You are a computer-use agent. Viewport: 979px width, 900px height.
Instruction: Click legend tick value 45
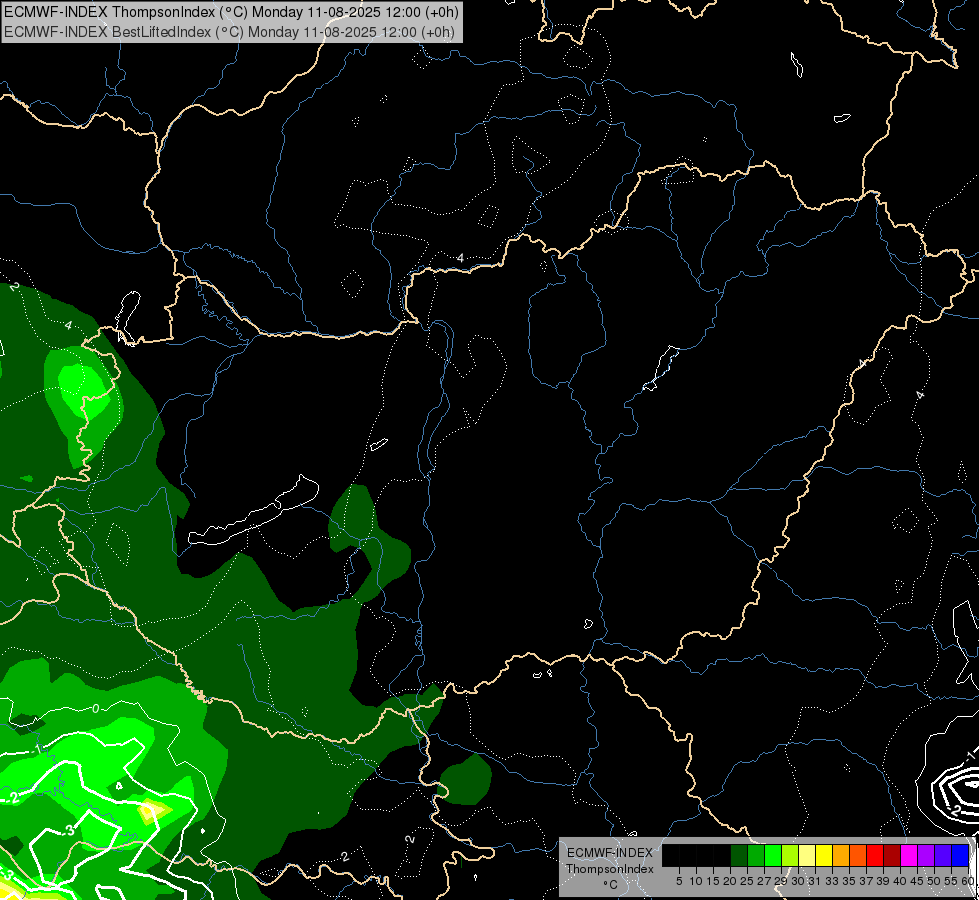(x=918, y=881)
